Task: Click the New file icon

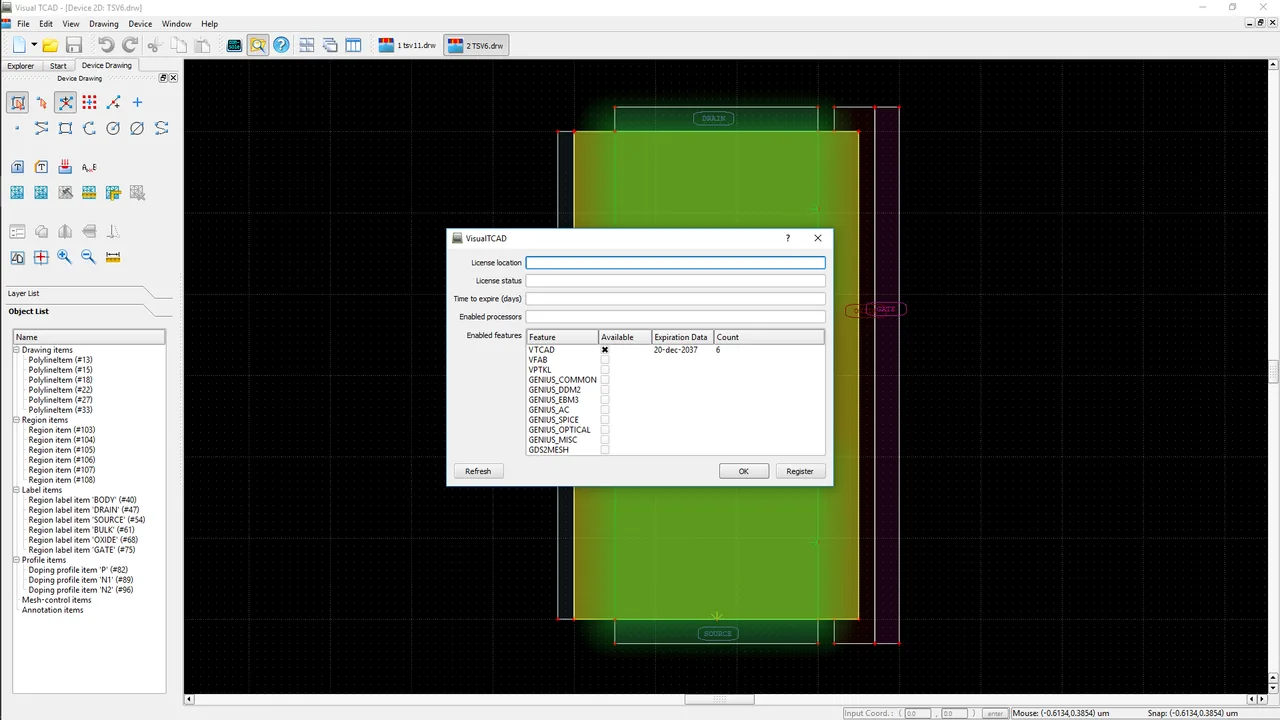Action: tap(19, 45)
